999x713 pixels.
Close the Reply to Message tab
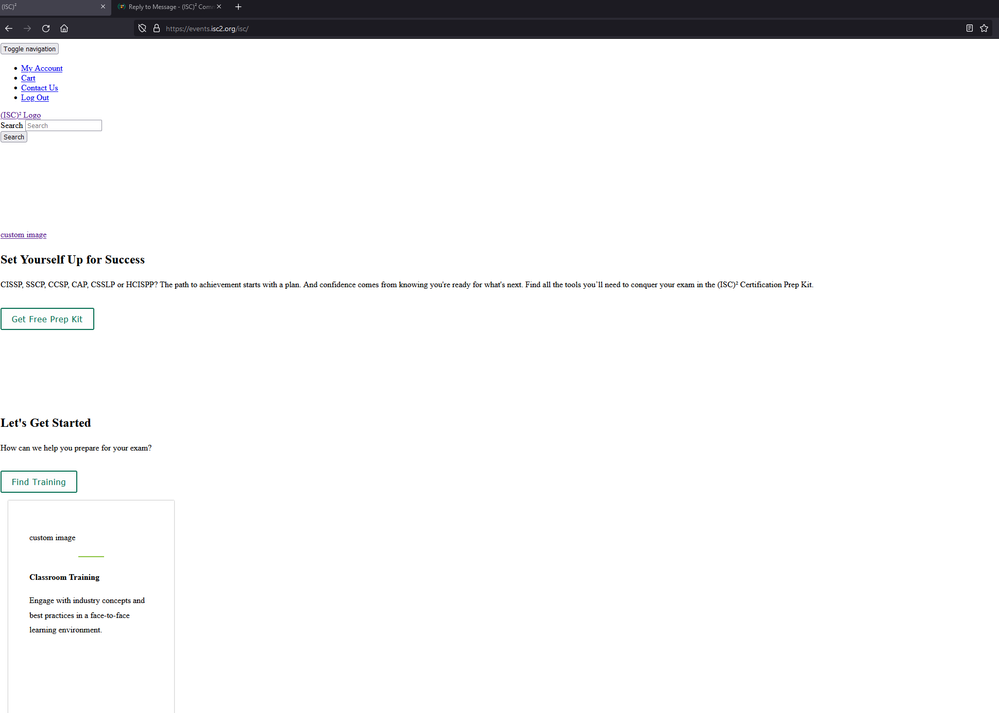click(219, 7)
